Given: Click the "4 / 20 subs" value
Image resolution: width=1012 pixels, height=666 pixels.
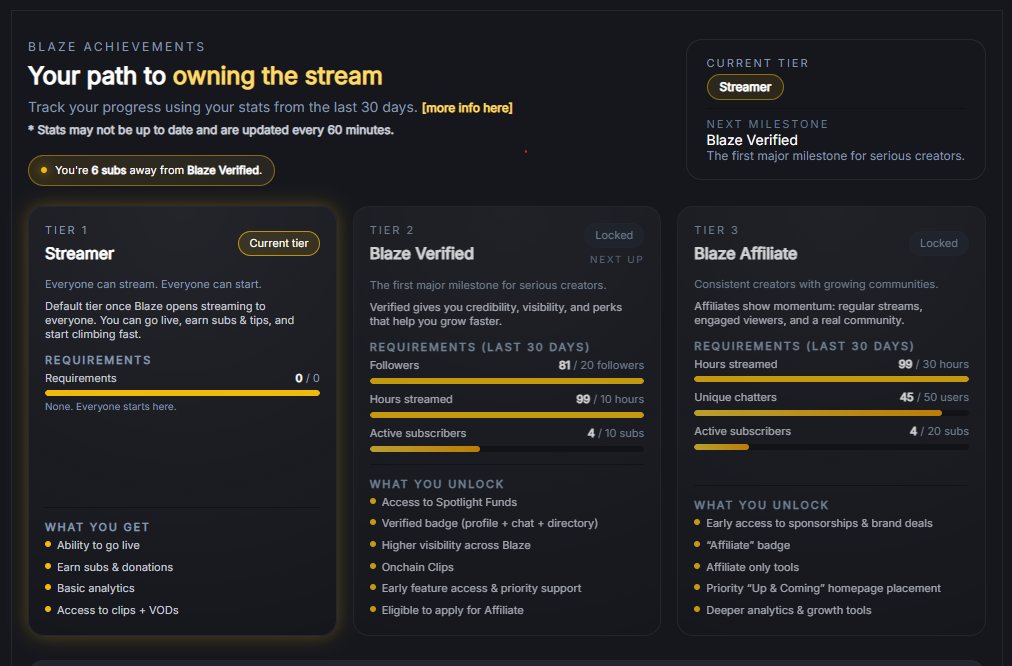Looking at the screenshot, I should click(938, 431).
